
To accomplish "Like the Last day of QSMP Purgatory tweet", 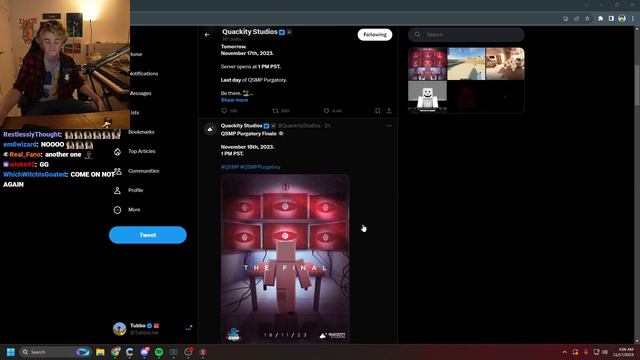I will [327, 111].
